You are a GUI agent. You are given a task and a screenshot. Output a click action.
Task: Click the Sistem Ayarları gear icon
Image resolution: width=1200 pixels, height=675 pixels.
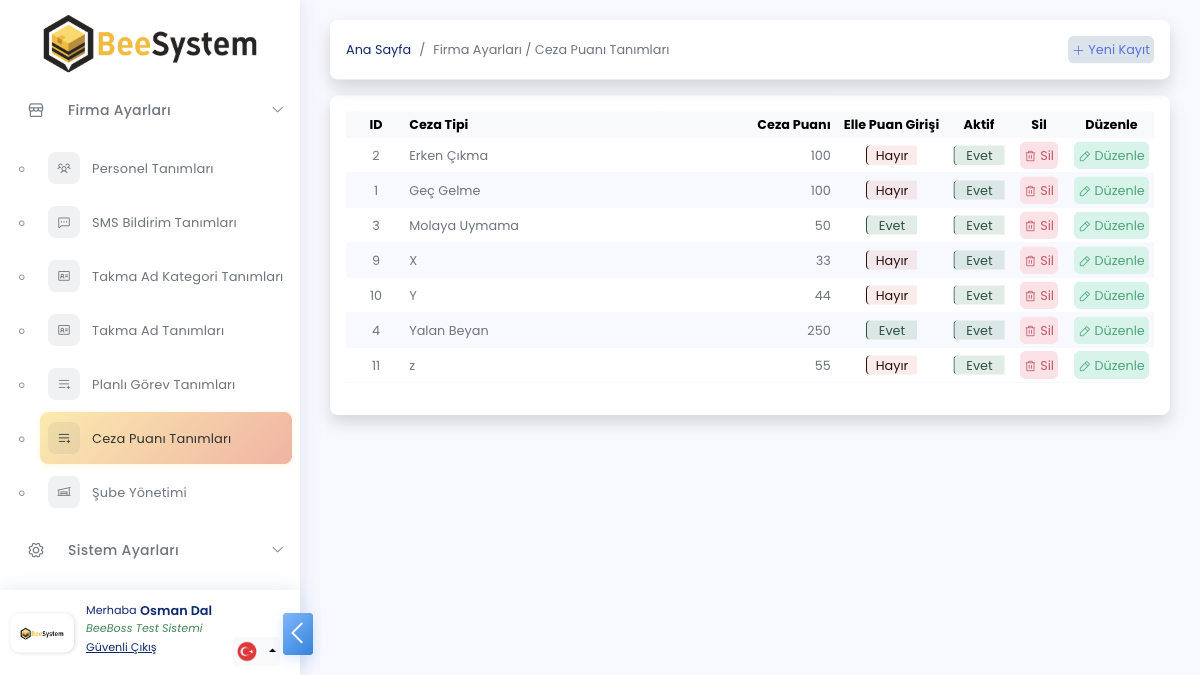click(x=36, y=550)
